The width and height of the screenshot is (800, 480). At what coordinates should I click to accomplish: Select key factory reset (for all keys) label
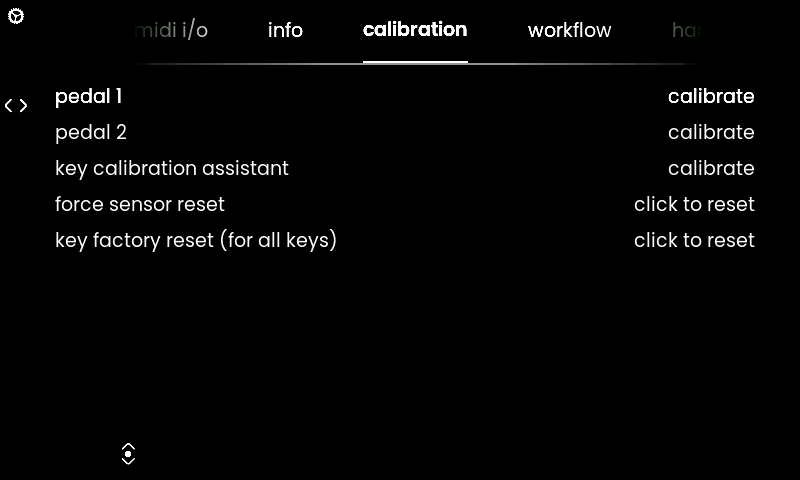click(x=196, y=240)
